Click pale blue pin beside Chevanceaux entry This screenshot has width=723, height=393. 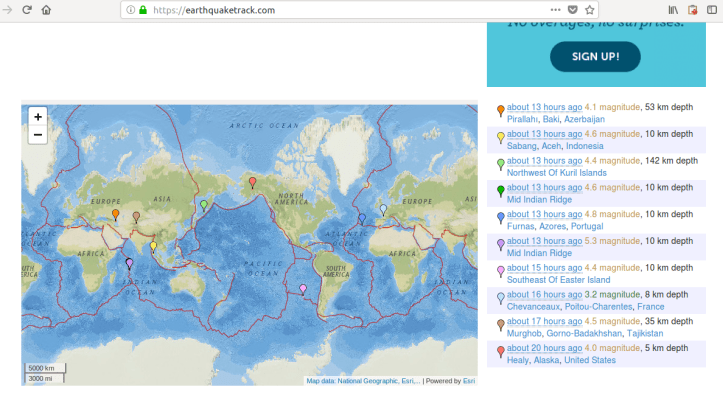(x=501, y=298)
